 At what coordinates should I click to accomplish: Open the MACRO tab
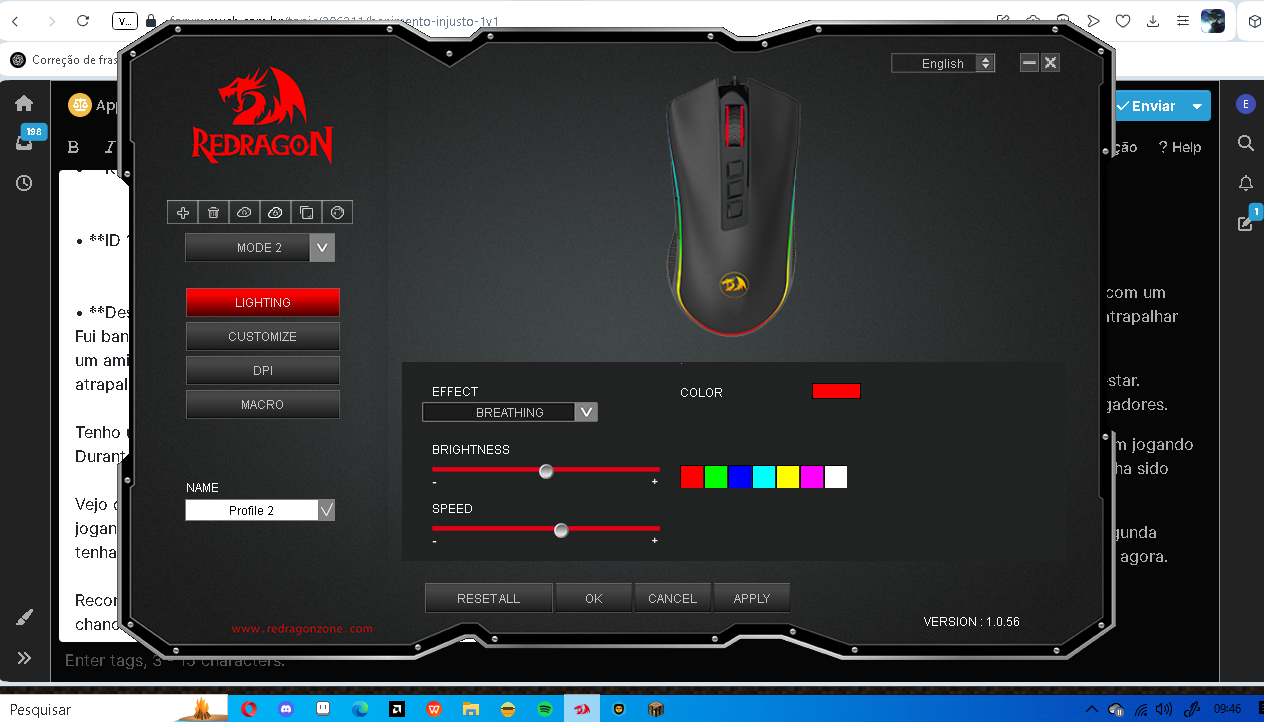(x=263, y=404)
